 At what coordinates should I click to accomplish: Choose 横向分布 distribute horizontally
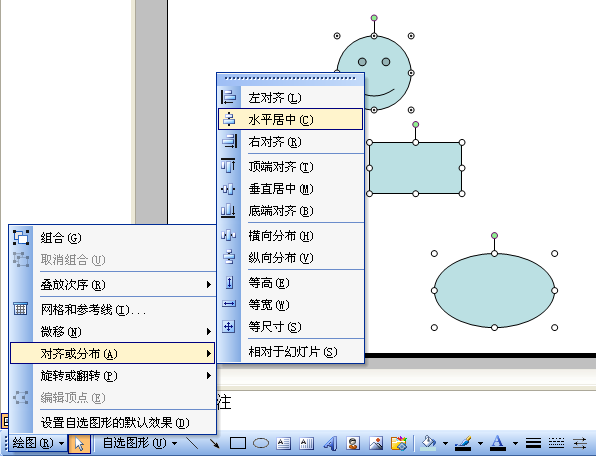[291, 236]
